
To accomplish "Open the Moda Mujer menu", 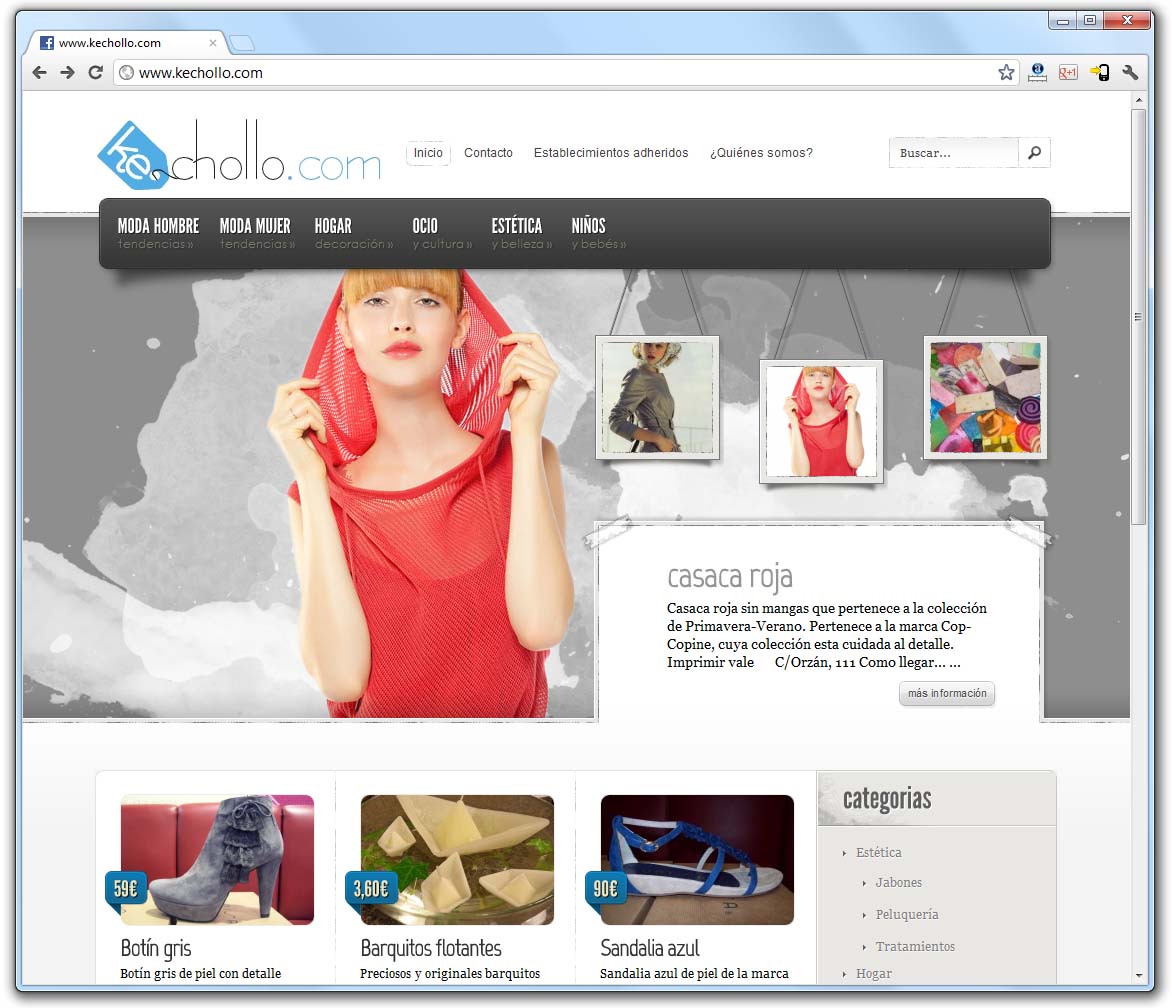I will (x=256, y=233).
